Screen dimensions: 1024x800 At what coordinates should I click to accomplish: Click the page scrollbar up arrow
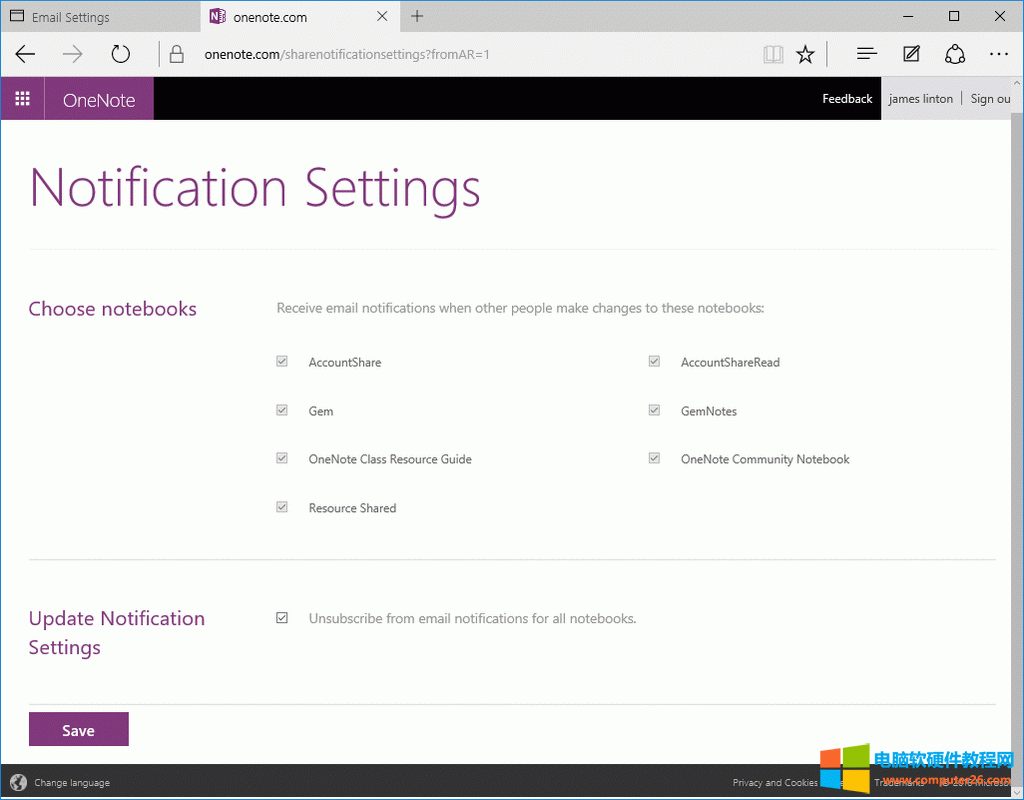(1017, 84)
